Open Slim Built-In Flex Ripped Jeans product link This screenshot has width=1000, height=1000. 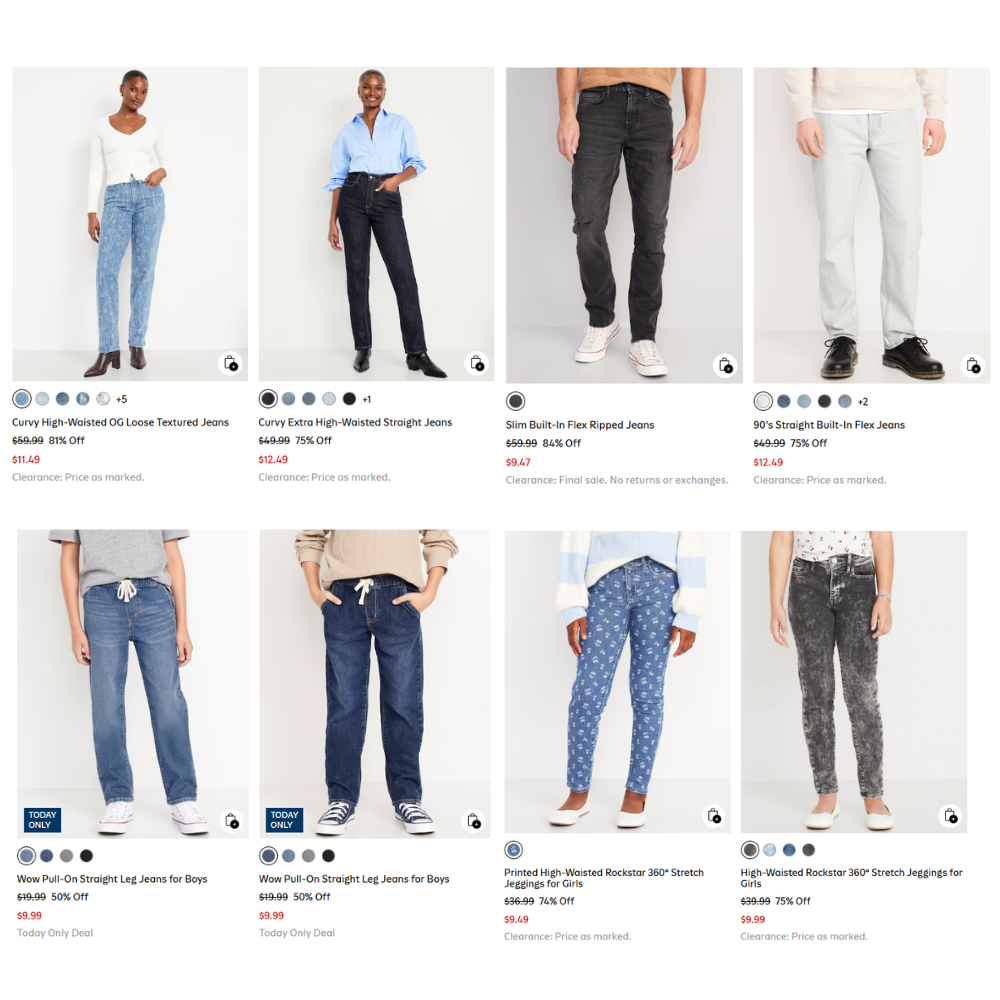(580, 425)
